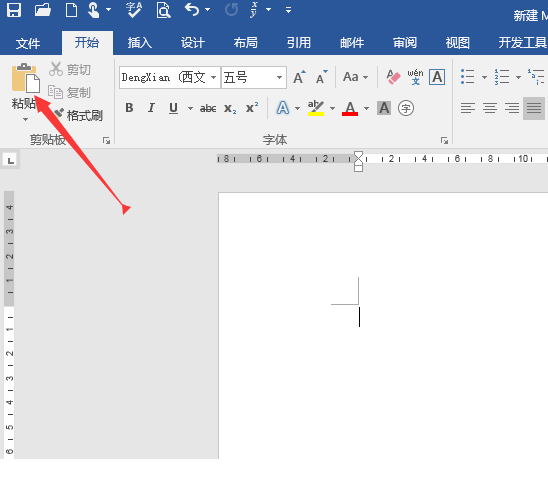Click the Print Preview magnifier icon
Screen dimensions: 548x486
pyautogui.click(x=163, y=10)
